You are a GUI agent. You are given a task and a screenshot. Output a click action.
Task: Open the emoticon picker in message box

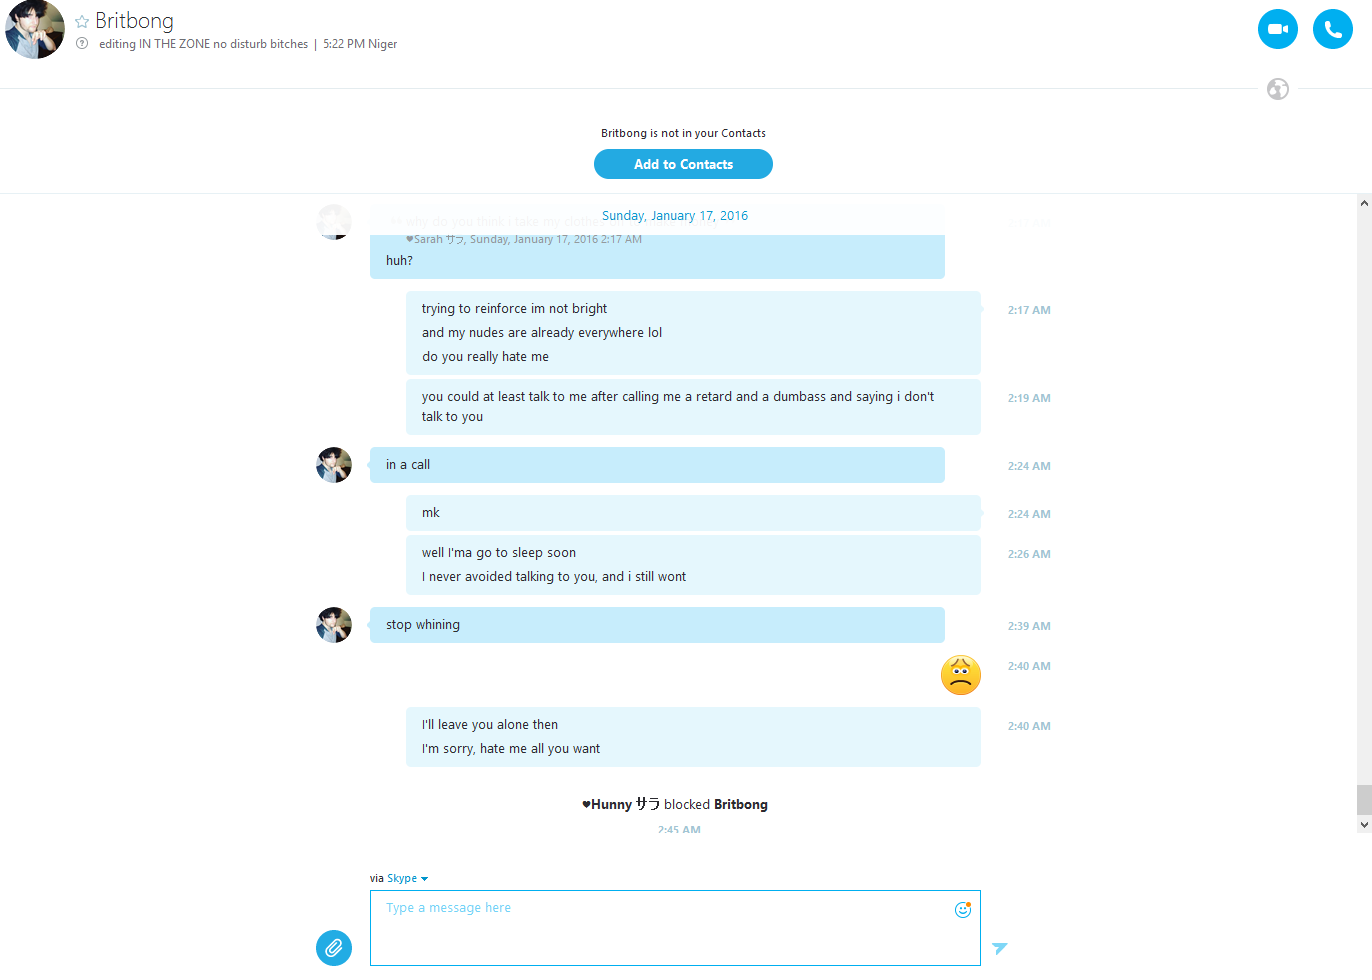[963, 909]
